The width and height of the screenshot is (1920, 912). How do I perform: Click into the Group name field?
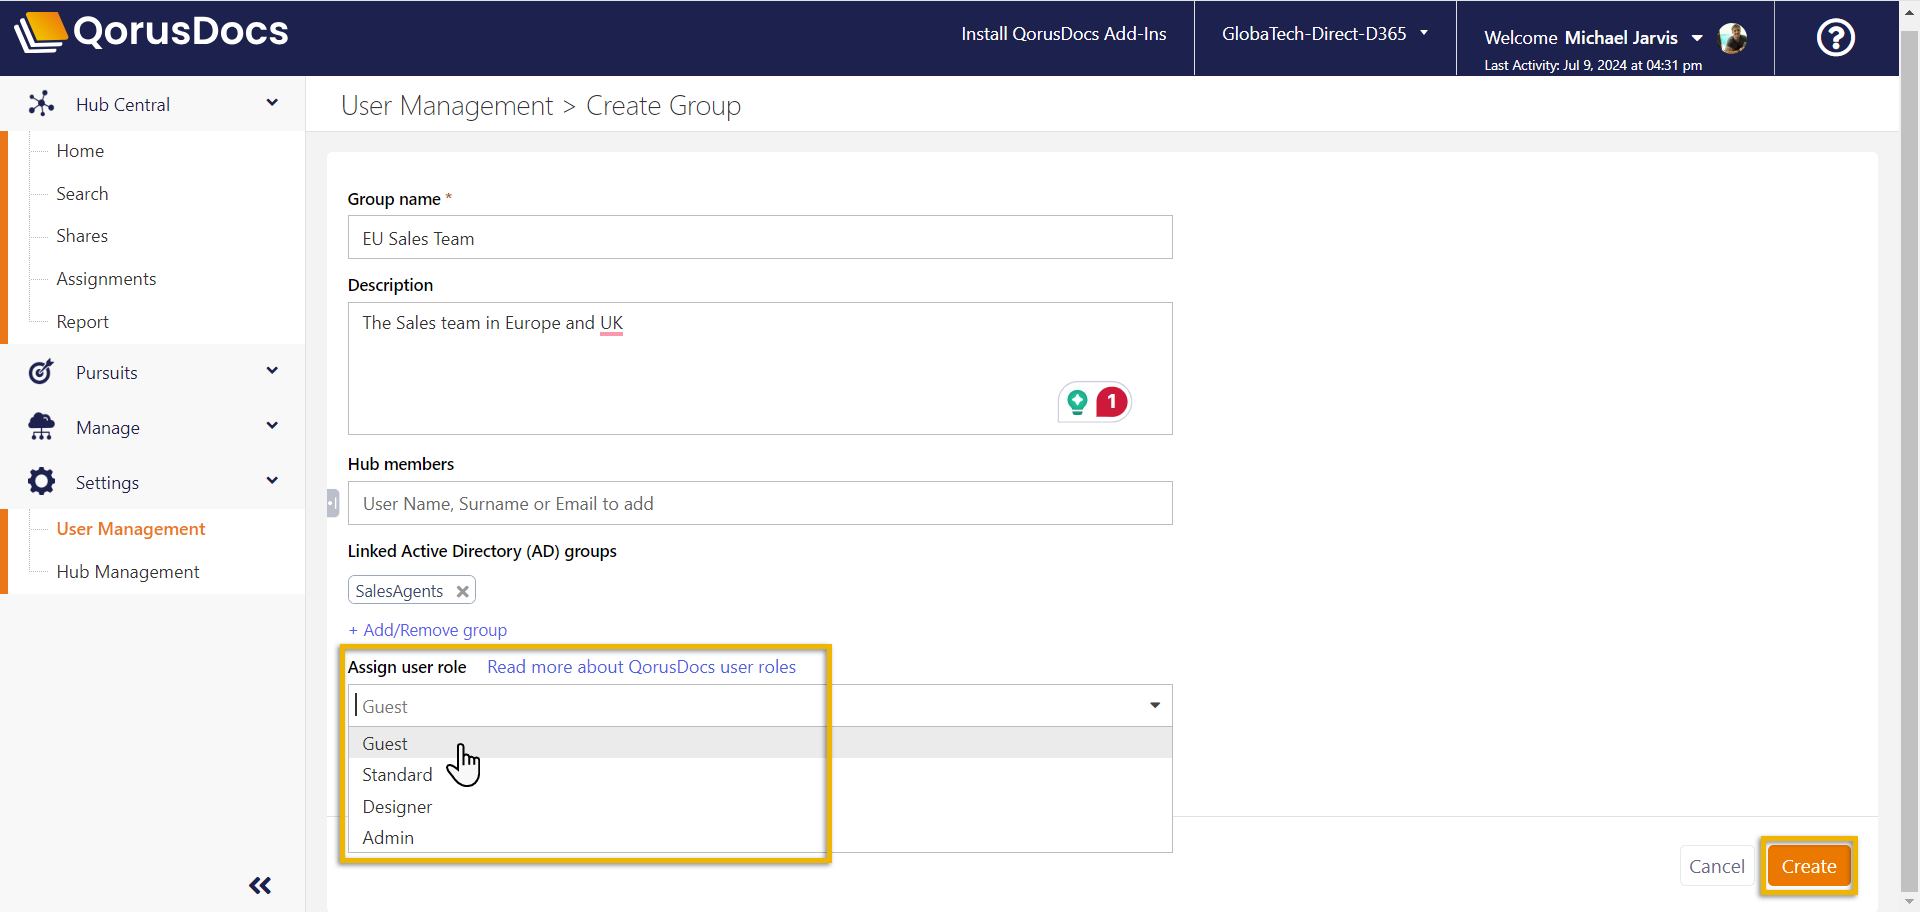pos(760,238)
